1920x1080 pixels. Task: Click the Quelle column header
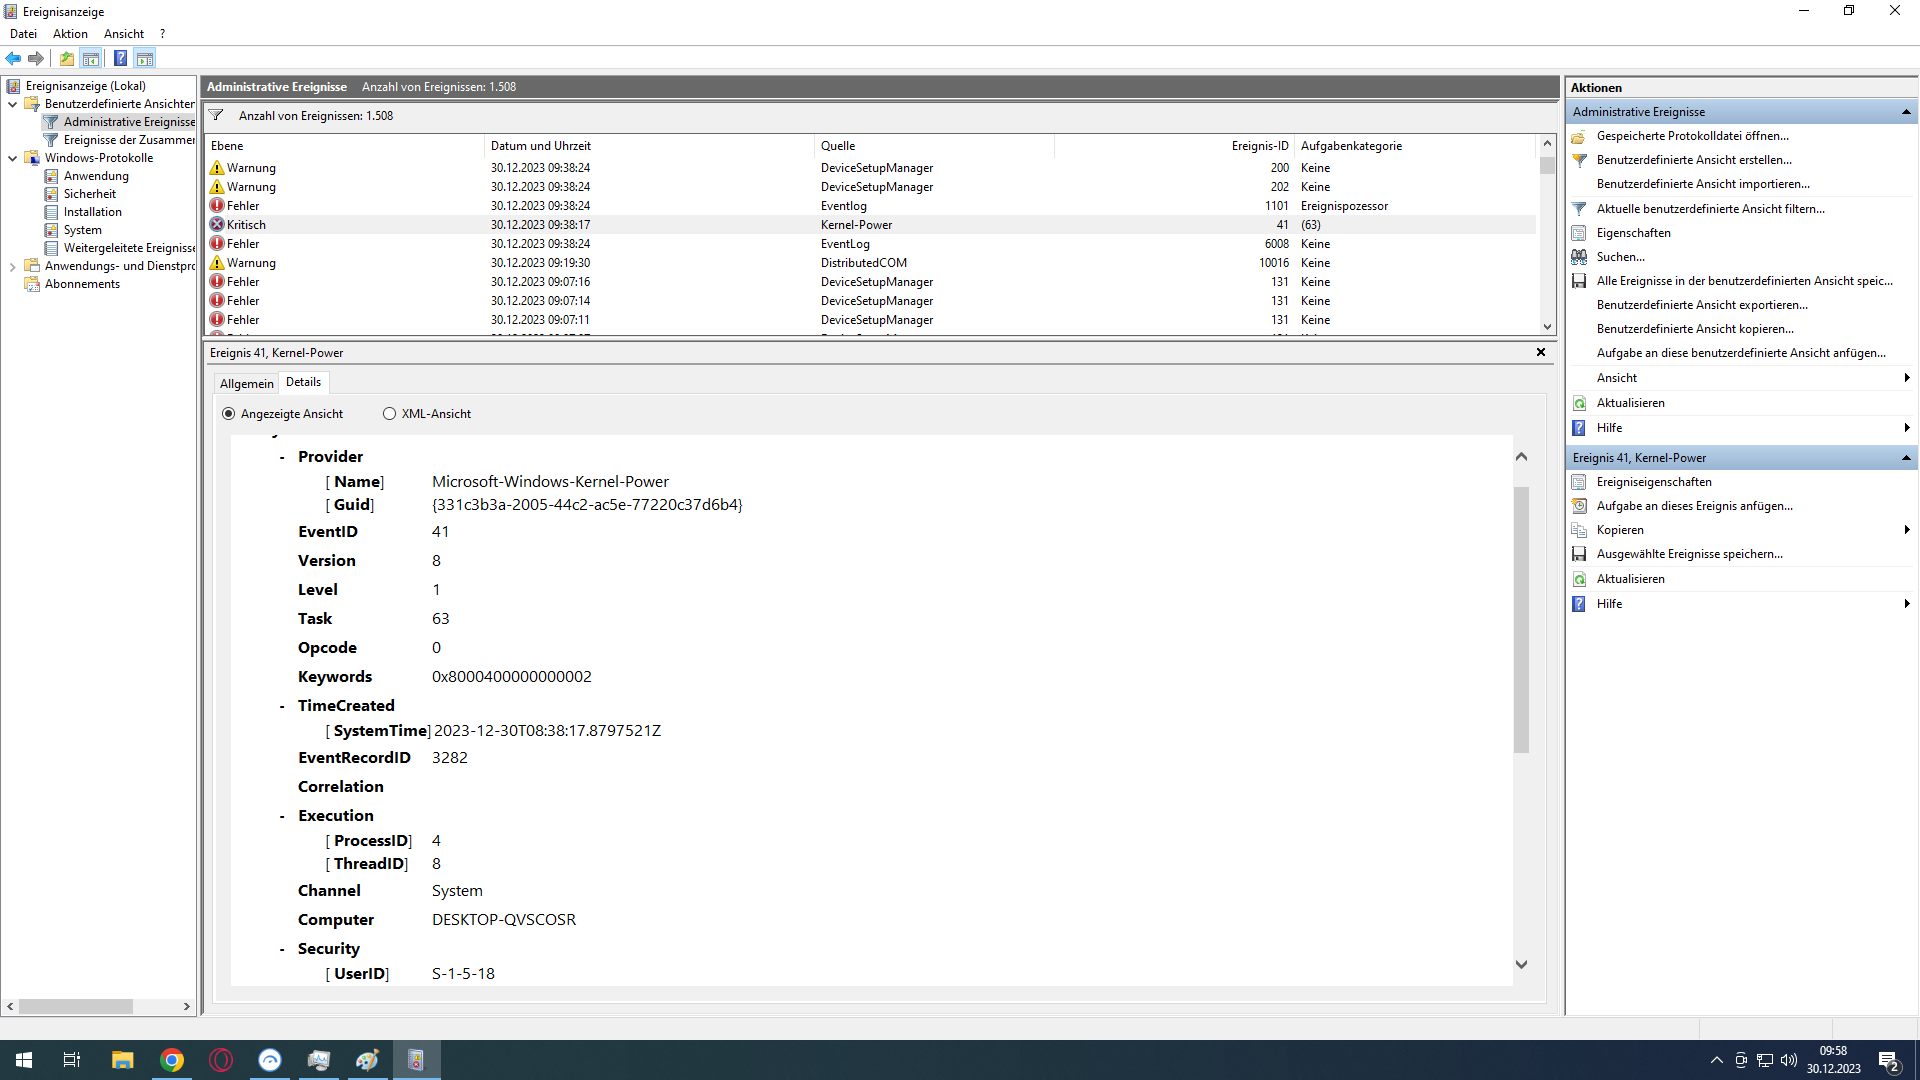coord(838,146)
